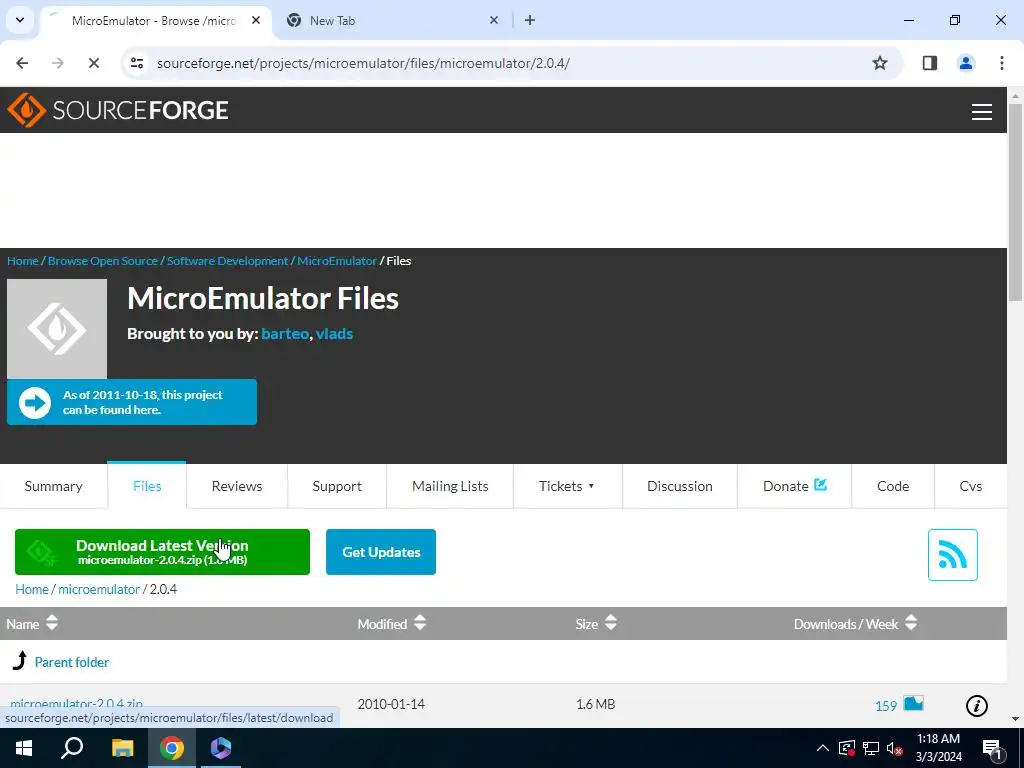This screenshot has width=1024, height=768.
Task: Open the Summary tab
Action: 54,486
